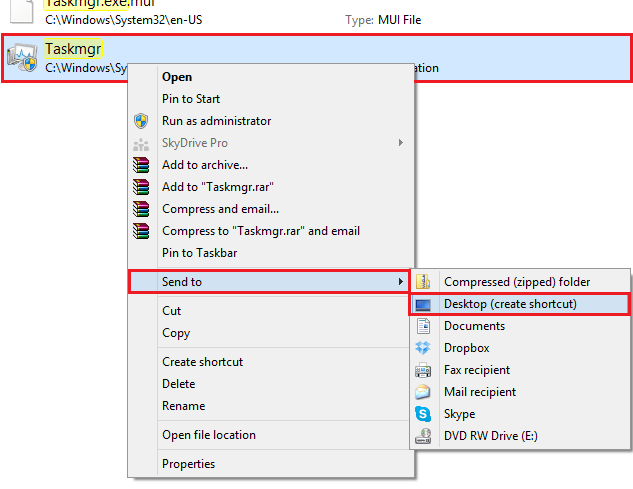
Task: Choose Rename in the context menu
Action: point(271,406)
